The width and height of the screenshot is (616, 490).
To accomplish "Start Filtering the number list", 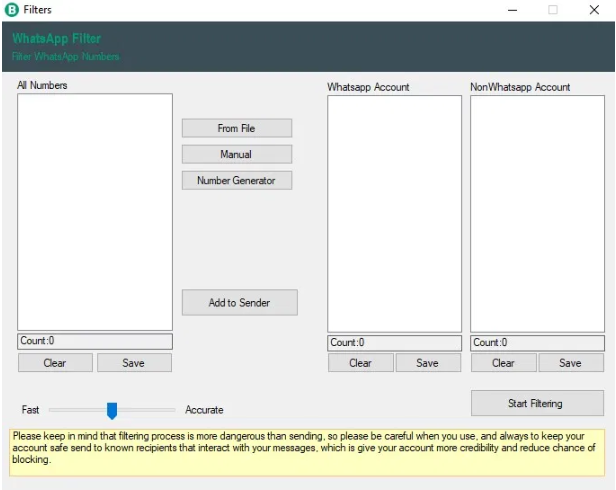I will [537, 403].
